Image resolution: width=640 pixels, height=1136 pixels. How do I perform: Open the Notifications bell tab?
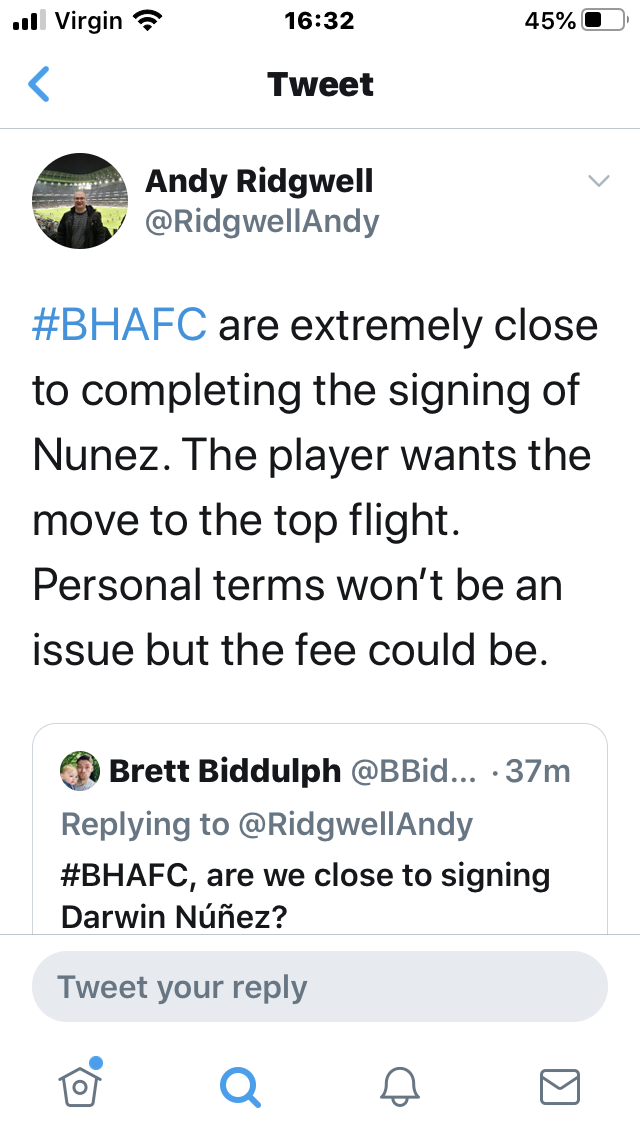point(400,1087)
